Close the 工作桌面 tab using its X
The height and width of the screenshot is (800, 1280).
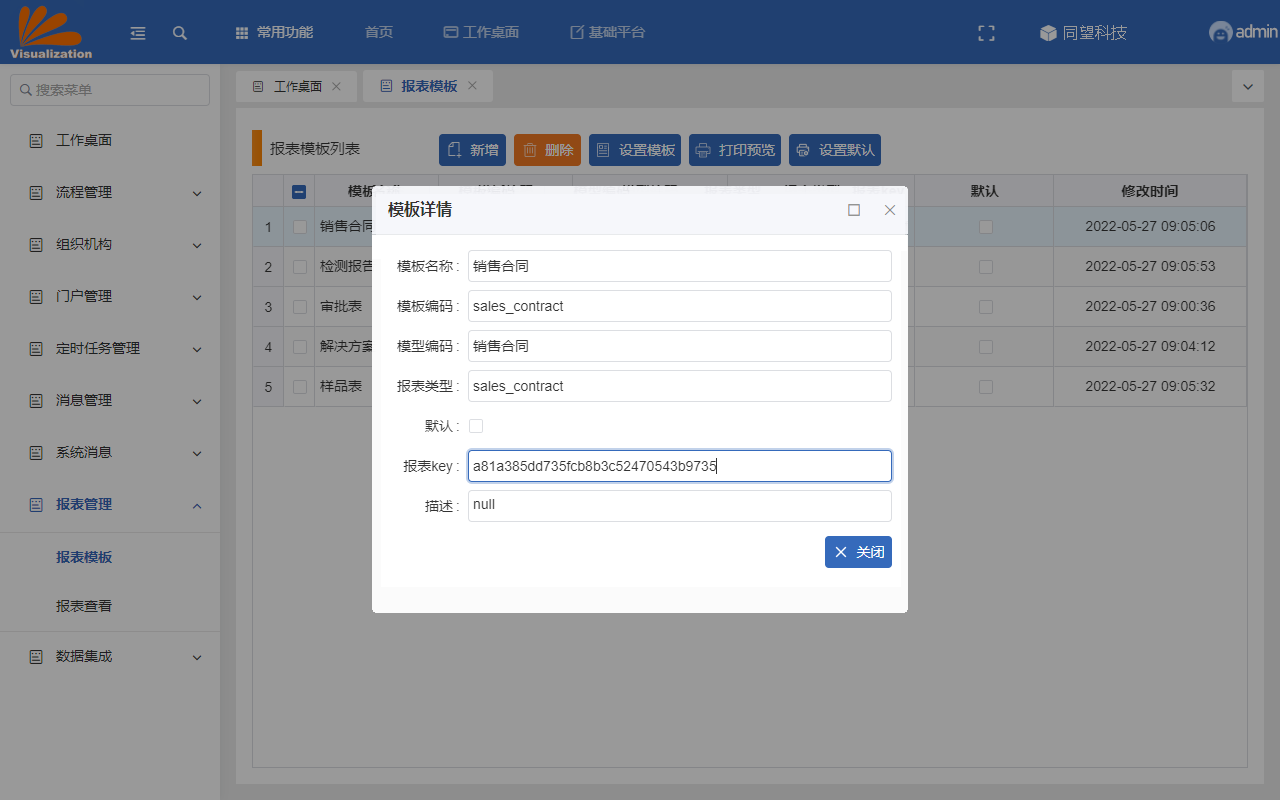point(336,86)
